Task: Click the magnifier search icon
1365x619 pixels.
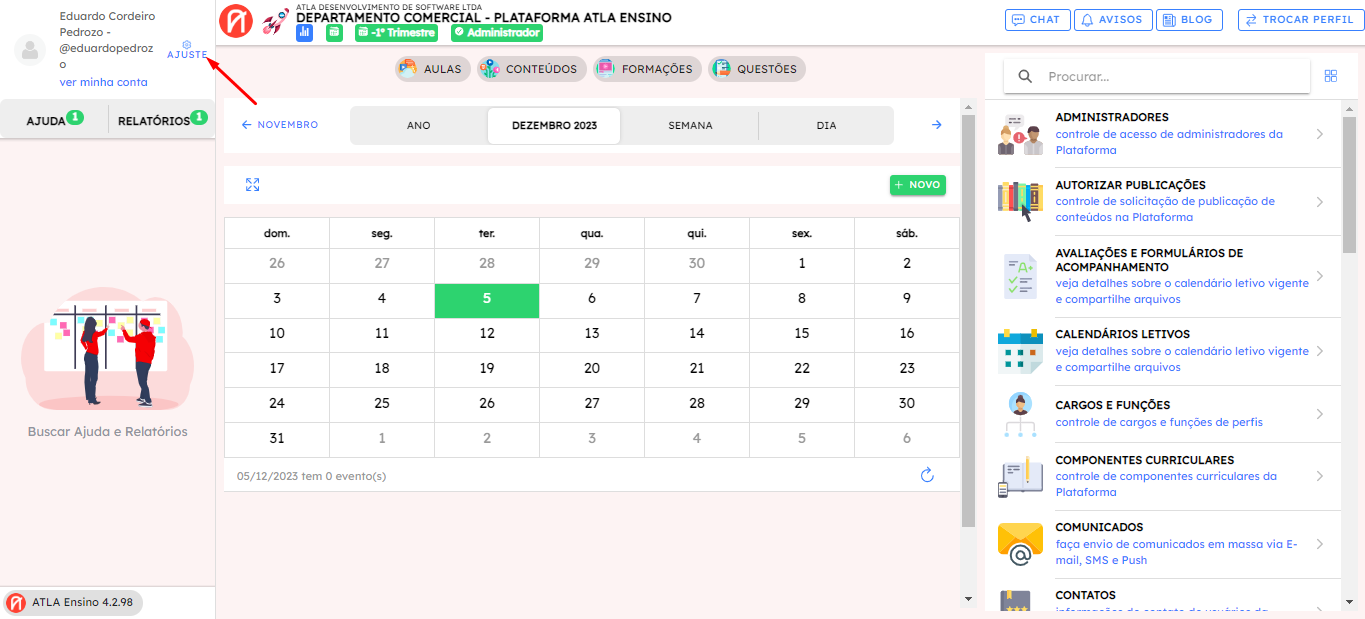Action: (1025, 76)
